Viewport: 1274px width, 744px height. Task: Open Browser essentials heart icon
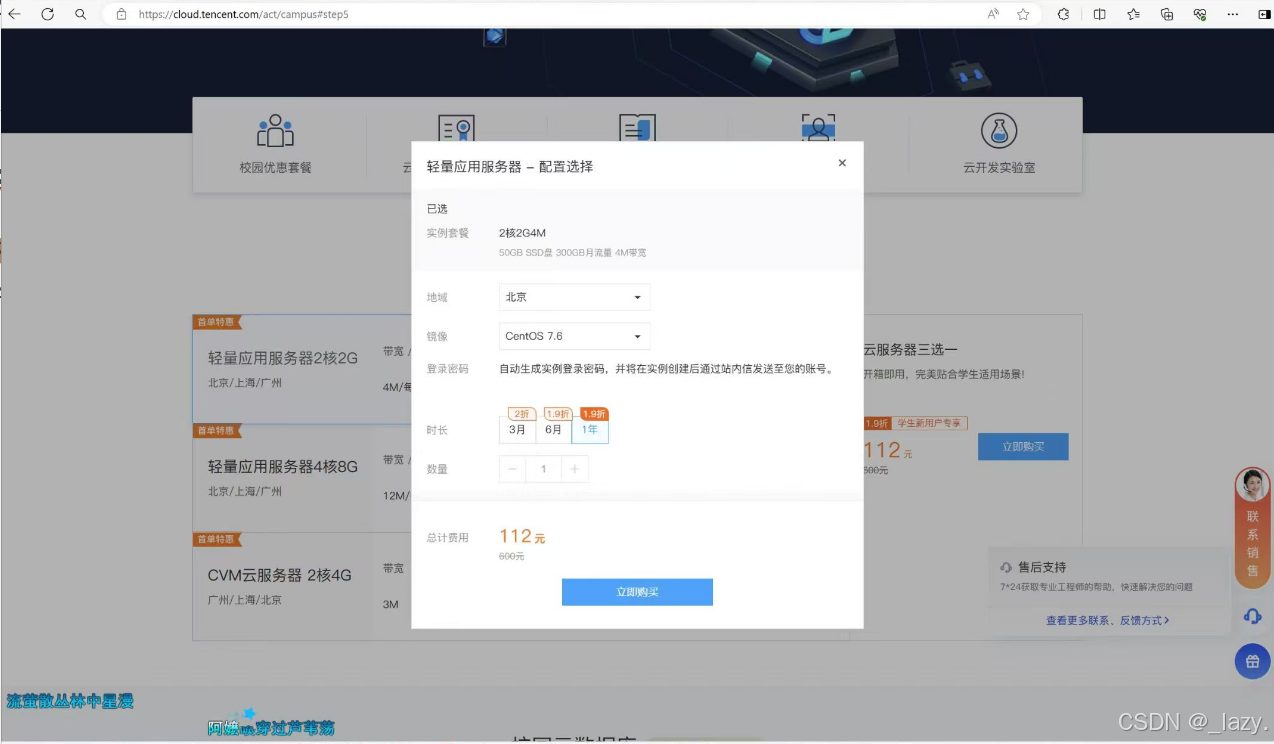pos(1200,15)
